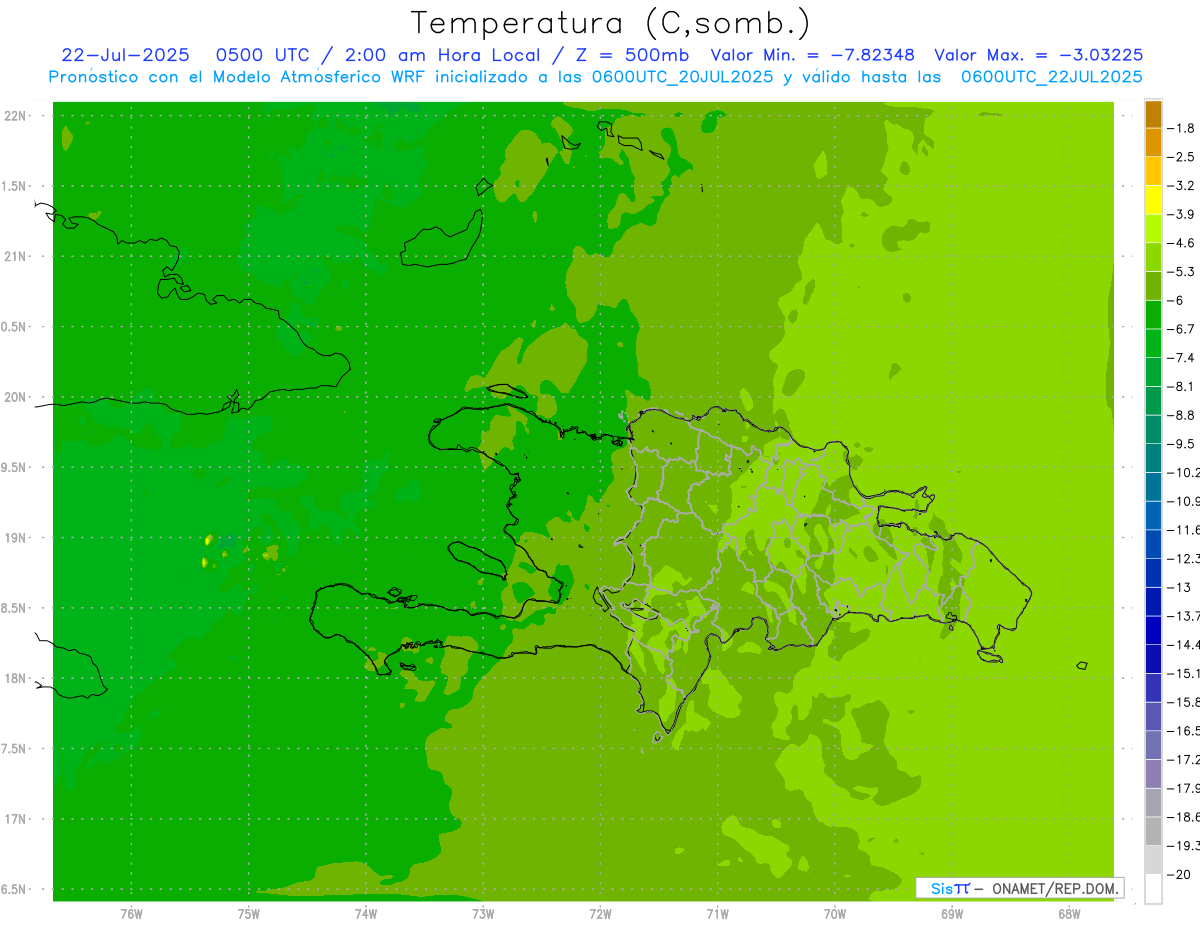Click the '0600UTC_20JUL2025' initialization time
Screen dimensions: 1200x927
click(683, 77)
